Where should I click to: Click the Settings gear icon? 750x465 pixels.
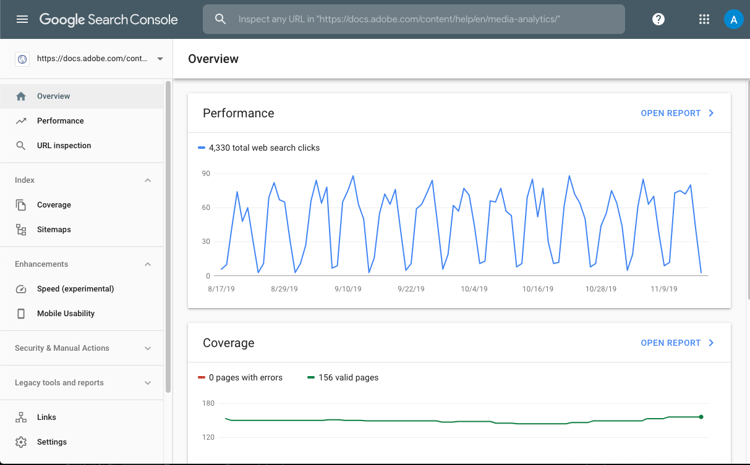21,442
